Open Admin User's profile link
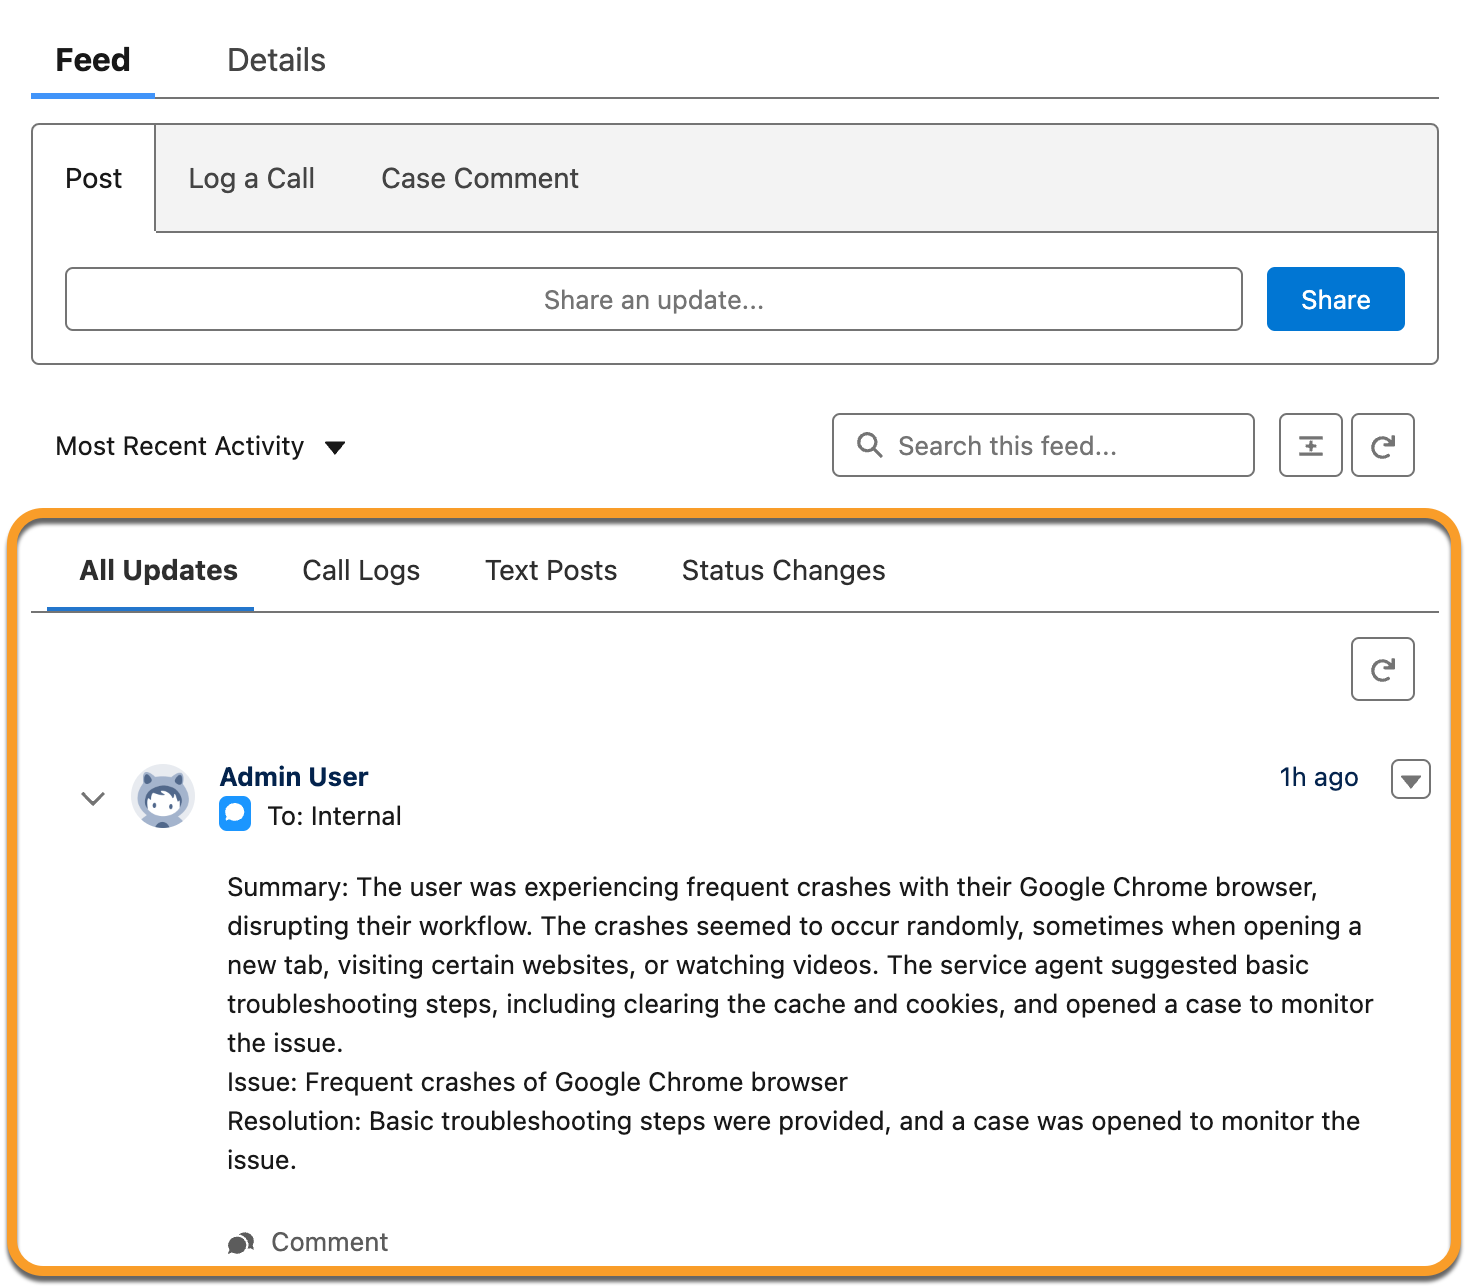This screenshot has width=1466, height=1286. click(294, 777)
